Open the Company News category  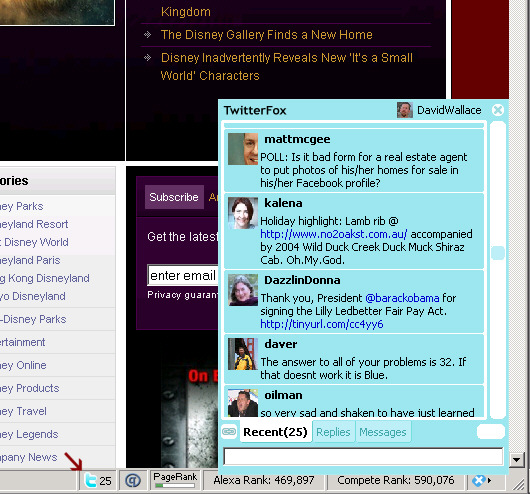28,457
